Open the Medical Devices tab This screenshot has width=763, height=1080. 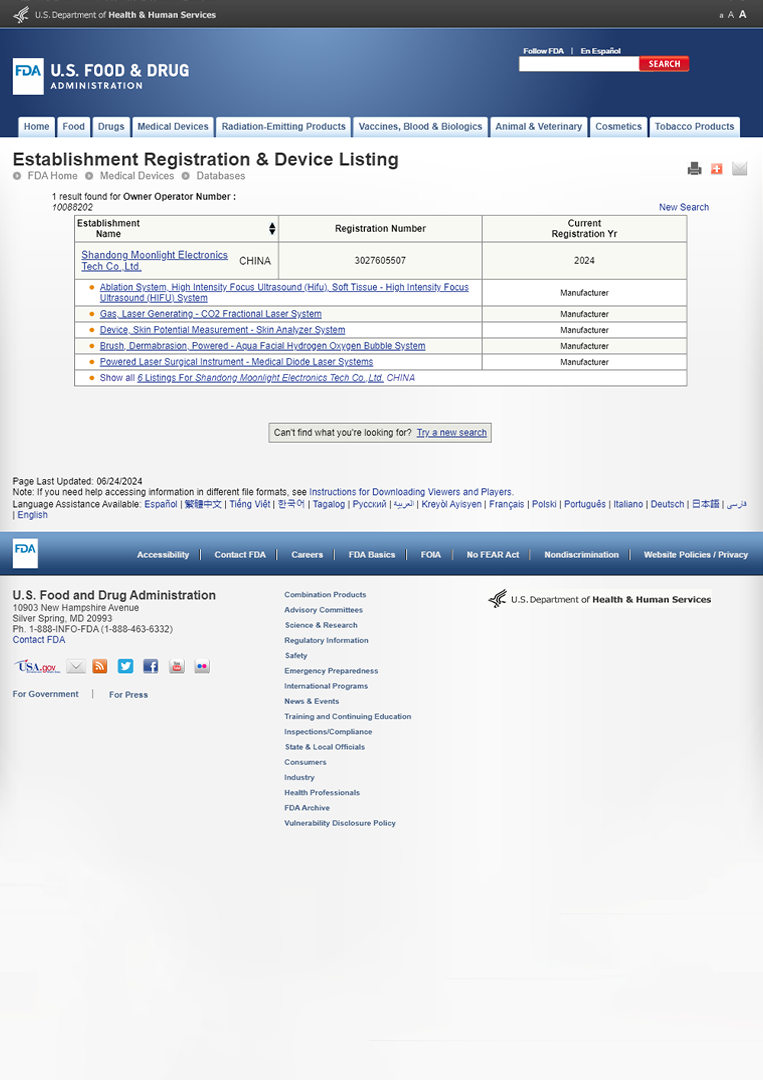tap(173, 127)
